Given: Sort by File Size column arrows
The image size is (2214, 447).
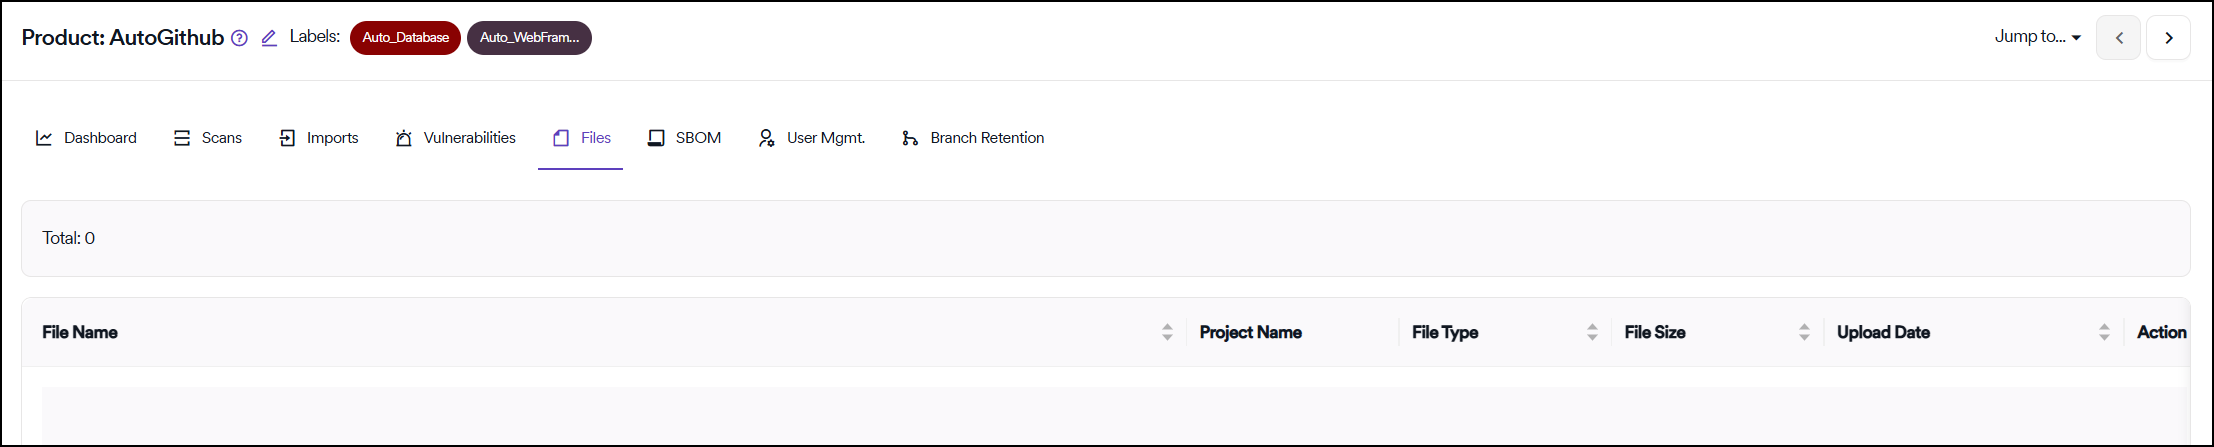Looking at the screenshot, I should click(1804, 332).
